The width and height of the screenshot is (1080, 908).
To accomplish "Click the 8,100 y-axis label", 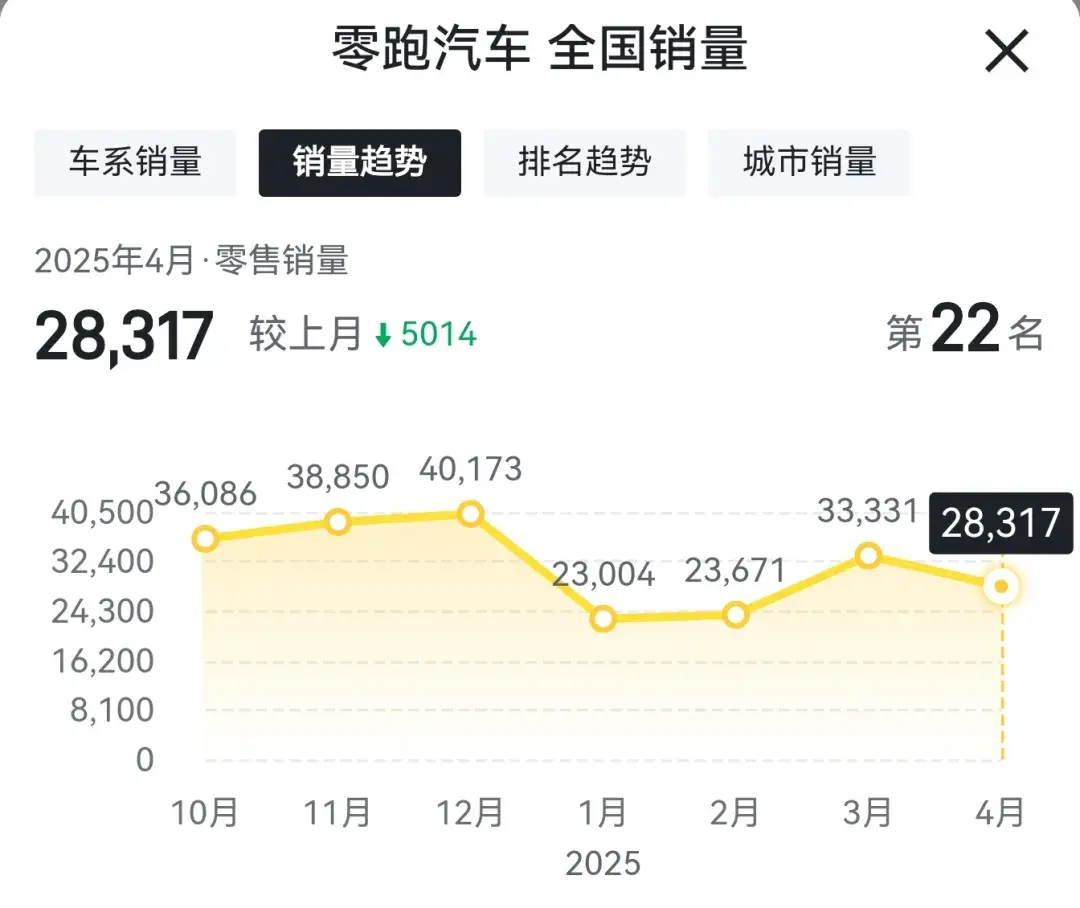I will point(112,710).
